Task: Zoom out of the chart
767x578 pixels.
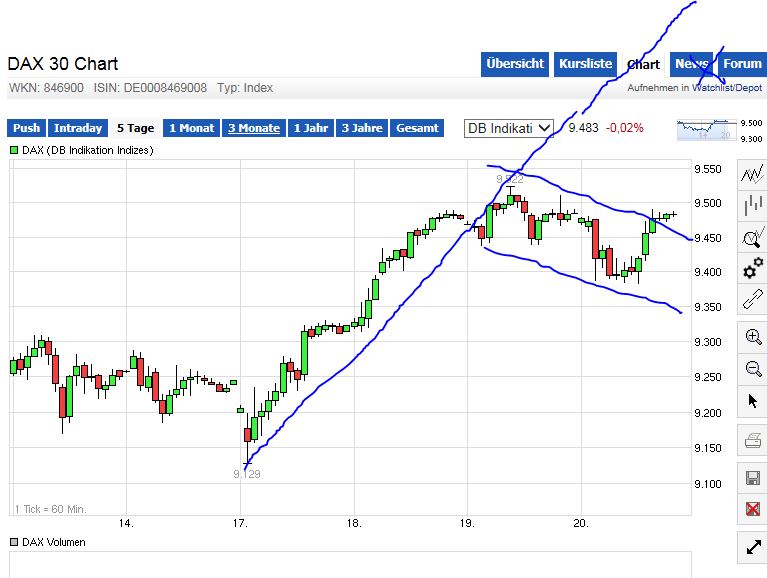Action: tap(752, 369)
